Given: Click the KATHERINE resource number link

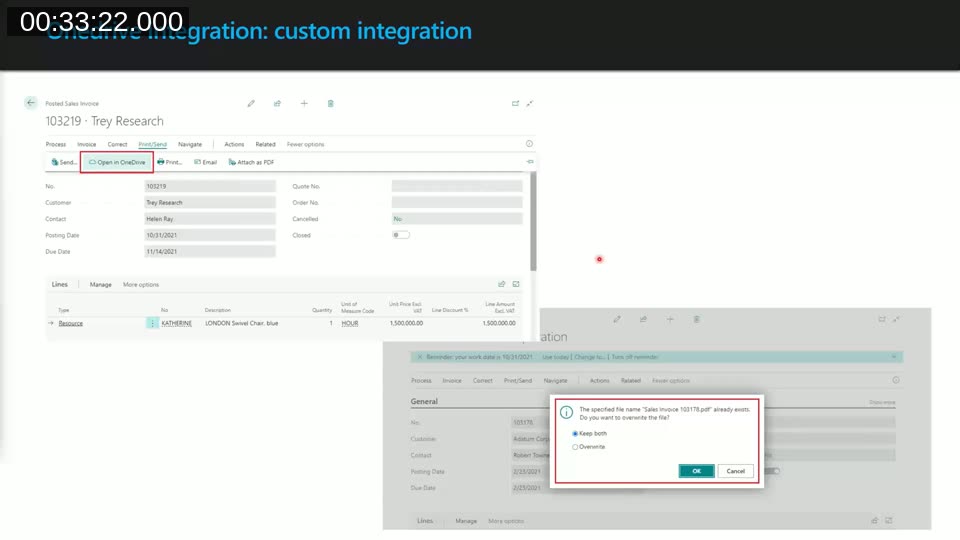Looking at the screenshot, I should 176,323.
